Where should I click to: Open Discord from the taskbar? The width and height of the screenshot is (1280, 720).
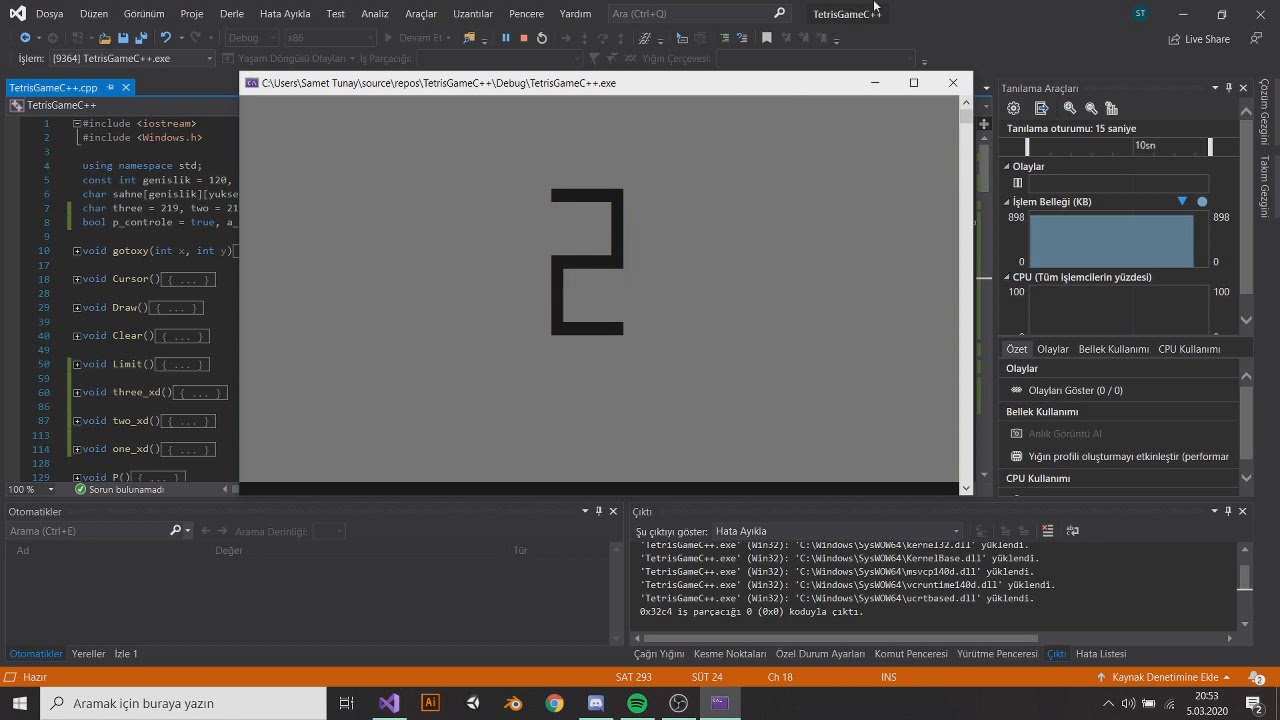pos(596,703)
